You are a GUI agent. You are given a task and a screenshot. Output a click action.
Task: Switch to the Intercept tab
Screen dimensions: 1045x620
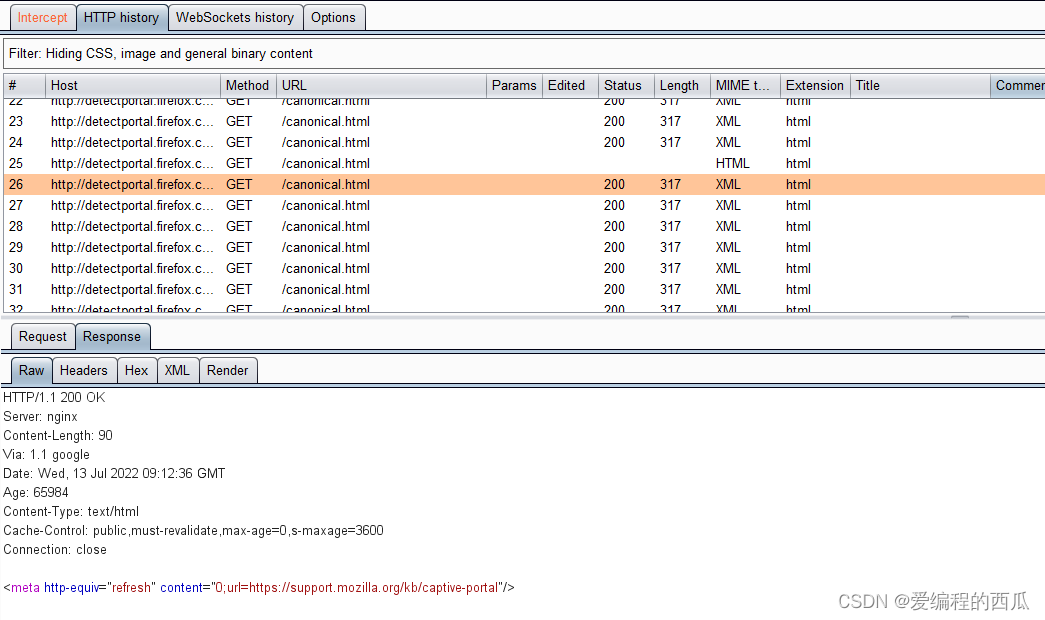pos(43,18)
